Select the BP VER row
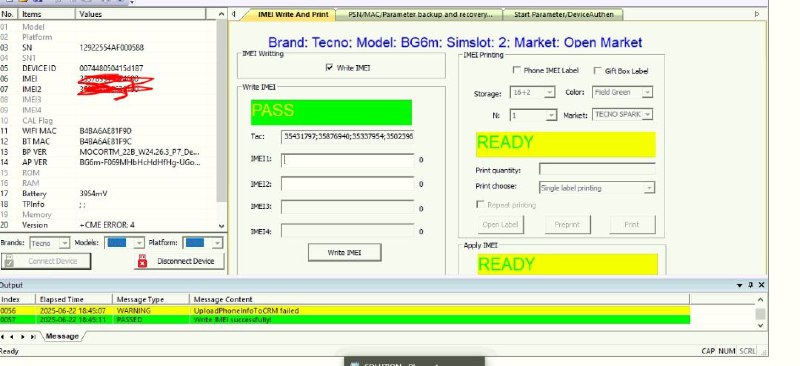Screen dimensions: 800x366 click(108, 152)
